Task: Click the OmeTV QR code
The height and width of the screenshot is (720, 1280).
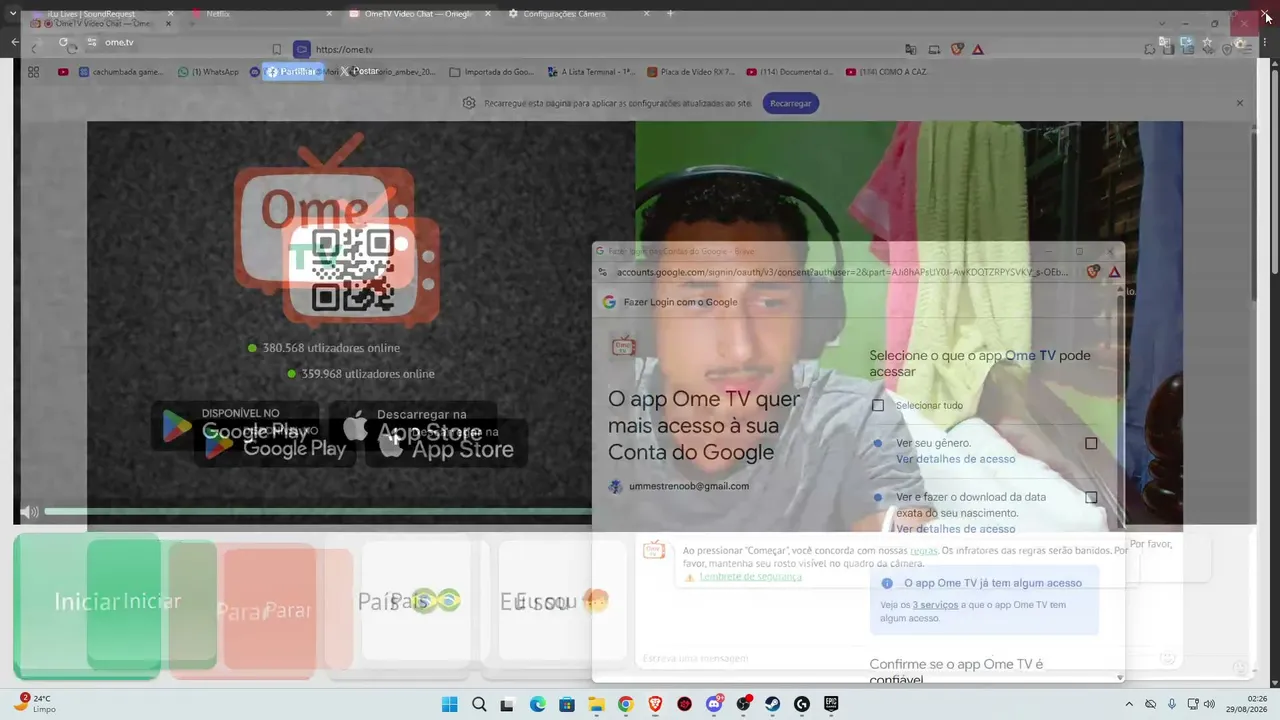Action: [x=352, y=270]
